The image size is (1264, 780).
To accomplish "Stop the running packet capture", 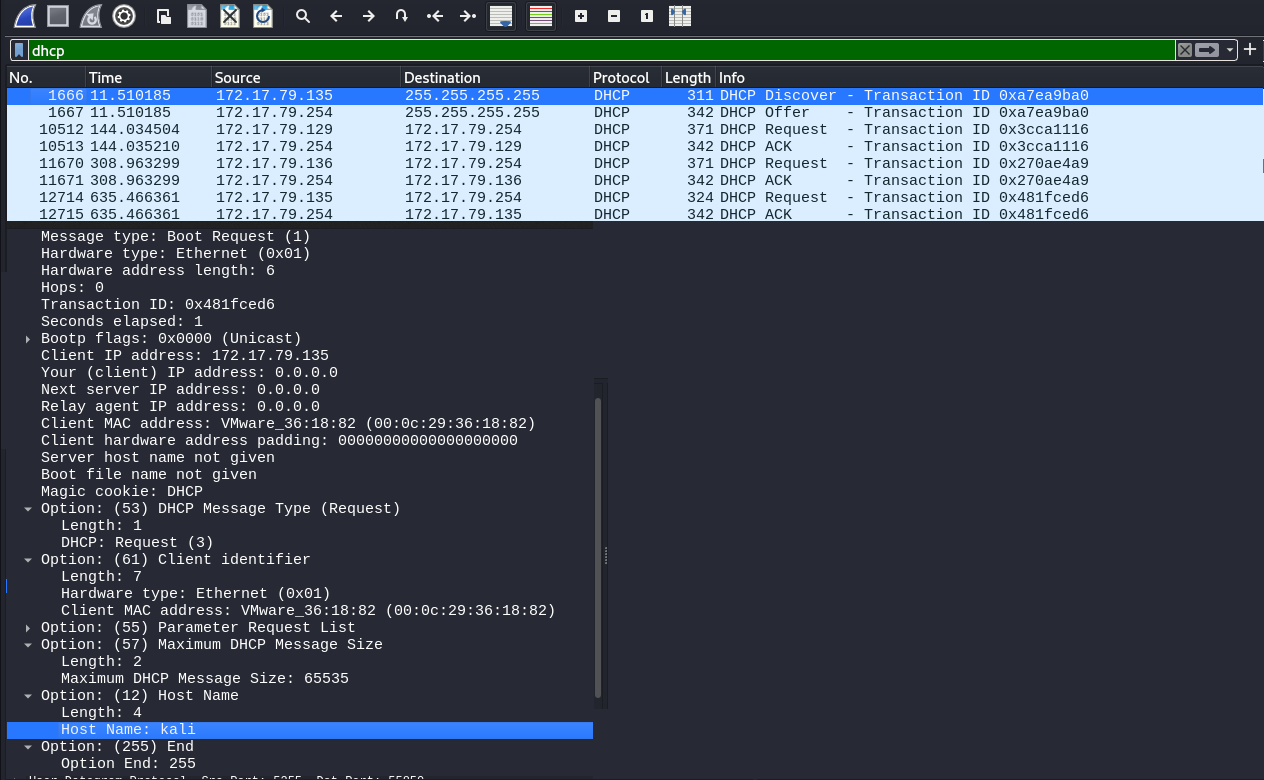I will click(58, 16).
